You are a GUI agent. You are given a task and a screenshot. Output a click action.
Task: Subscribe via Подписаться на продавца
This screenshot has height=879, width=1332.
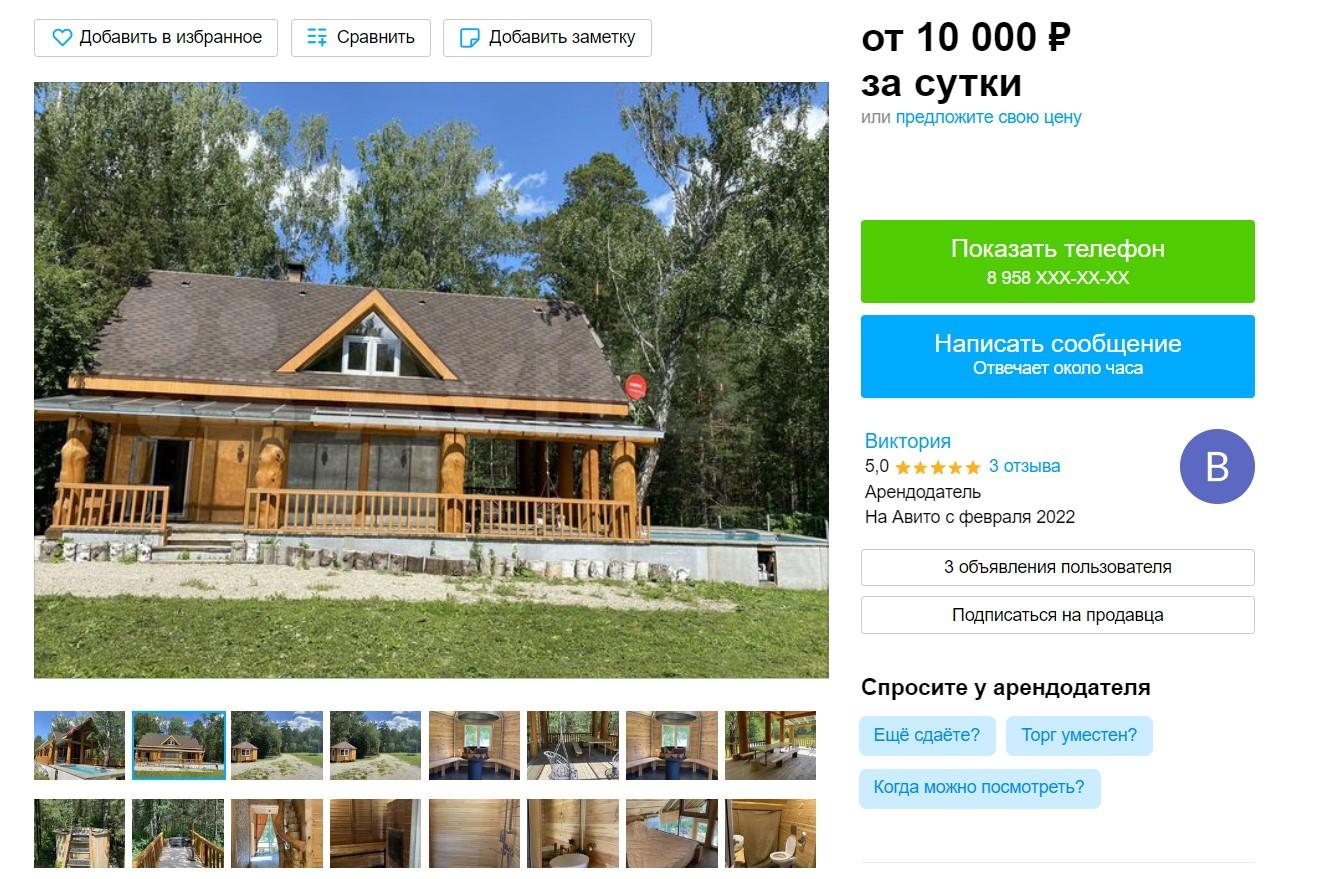pyautogui.click(x=1057, y=615)
